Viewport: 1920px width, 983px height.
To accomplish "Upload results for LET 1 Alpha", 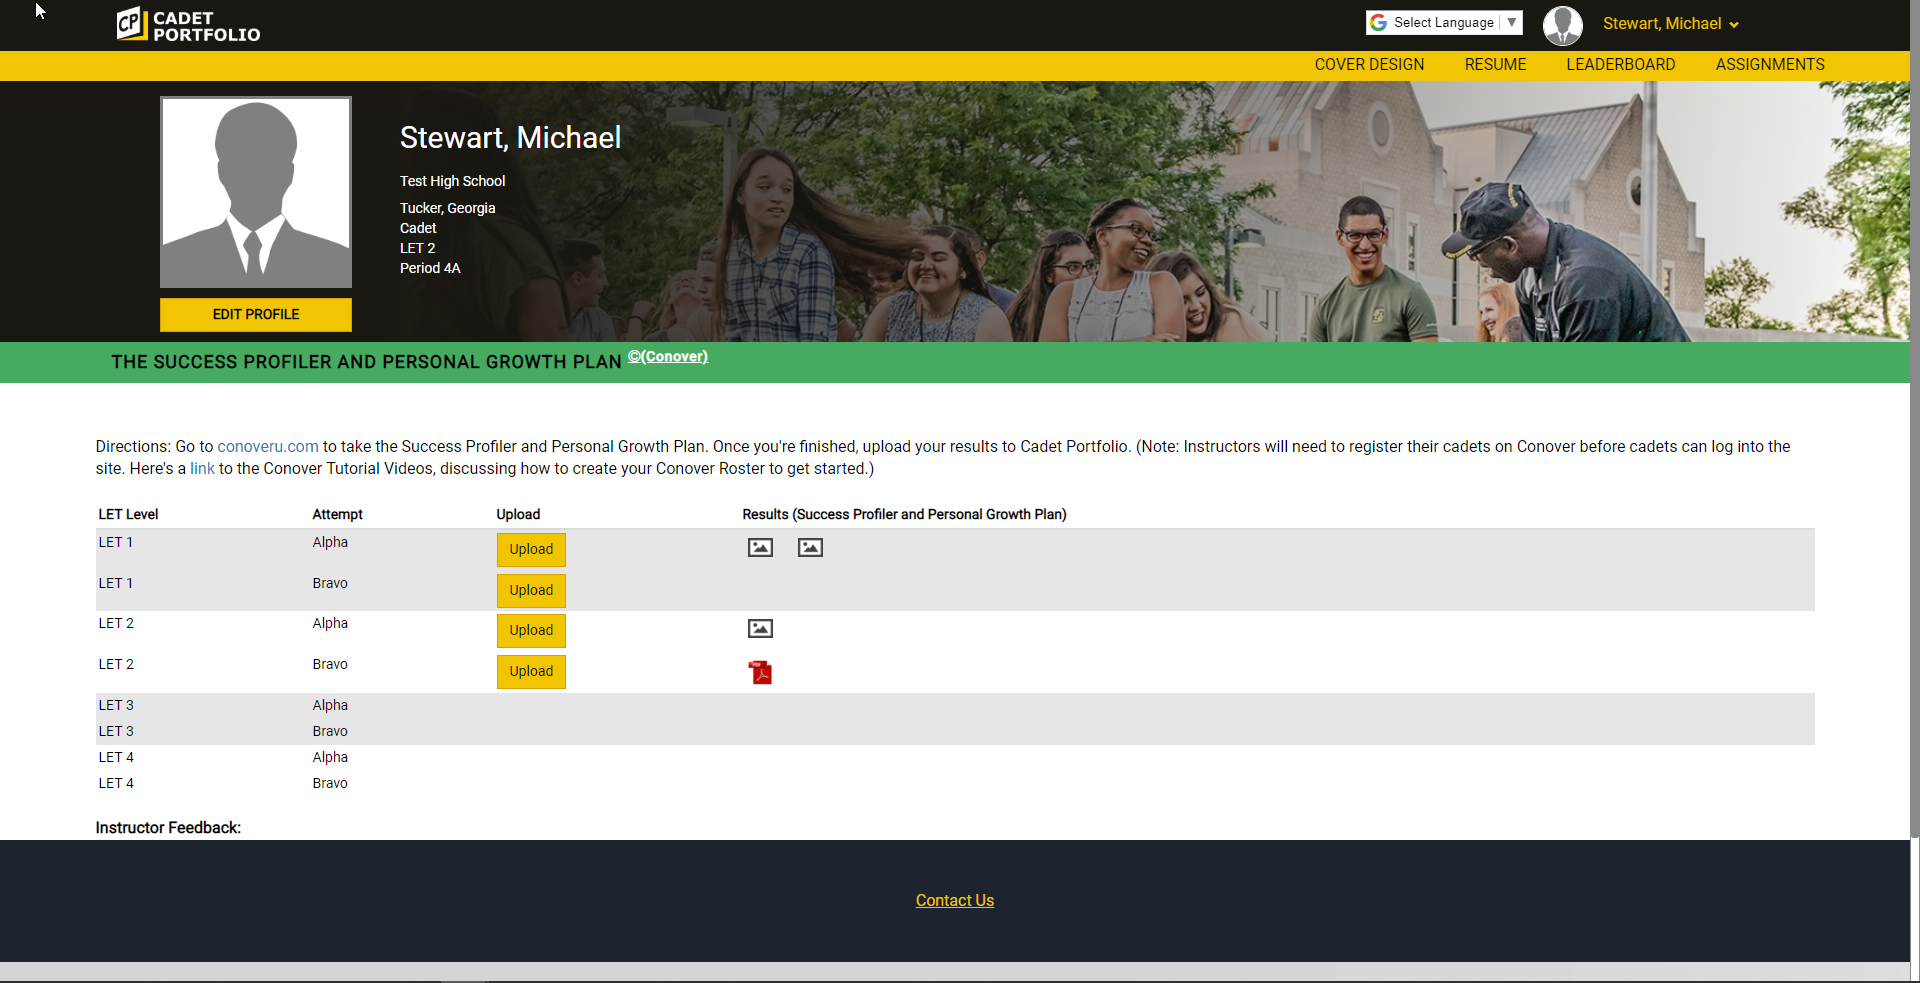I will pyautogui.click(x=531, y=549).
